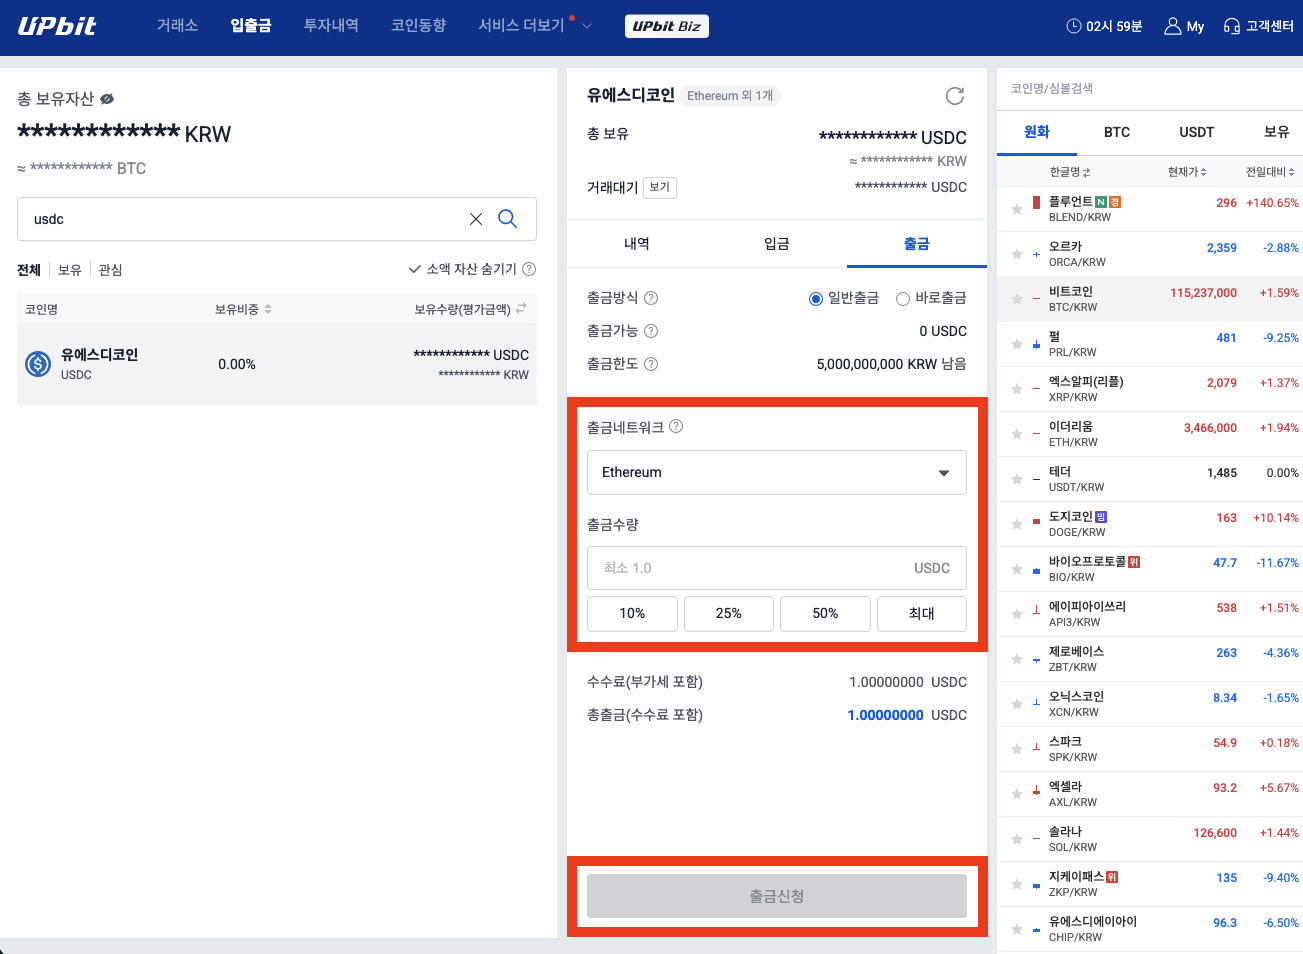Switch to the 내역 tab
1303x954 pixels.
[637, 243]
